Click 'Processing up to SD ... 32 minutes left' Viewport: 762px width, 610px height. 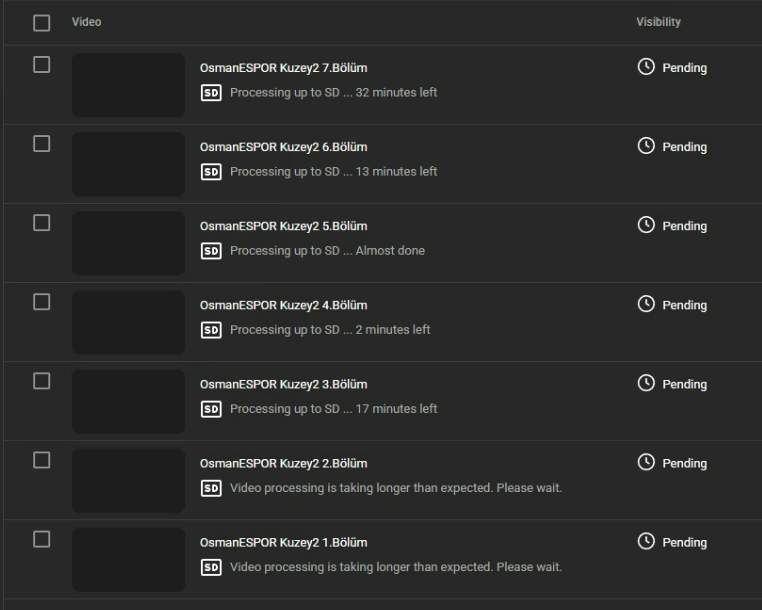[333, 92]
